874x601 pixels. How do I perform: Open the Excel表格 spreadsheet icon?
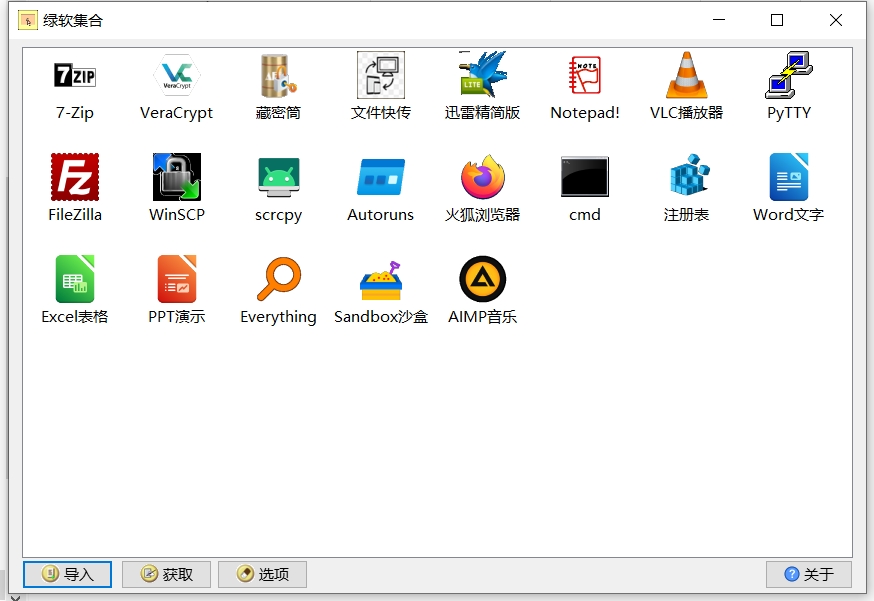[x=75, y=279]
